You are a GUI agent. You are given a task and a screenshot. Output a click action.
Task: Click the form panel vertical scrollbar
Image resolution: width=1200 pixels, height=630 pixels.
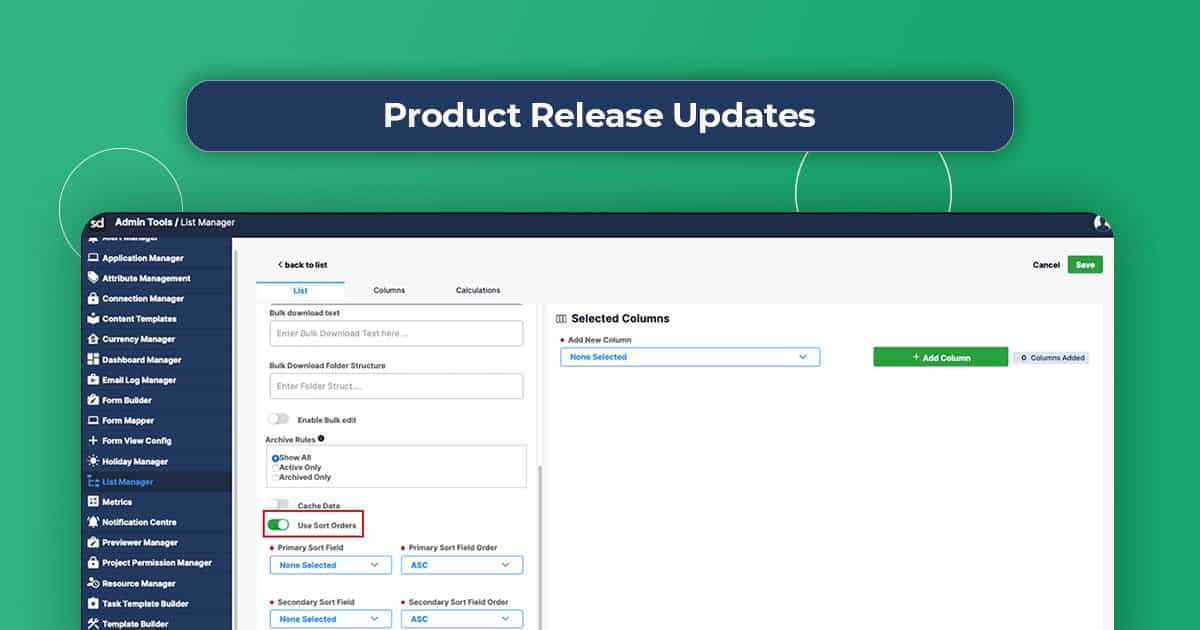[x=540, y=548]
